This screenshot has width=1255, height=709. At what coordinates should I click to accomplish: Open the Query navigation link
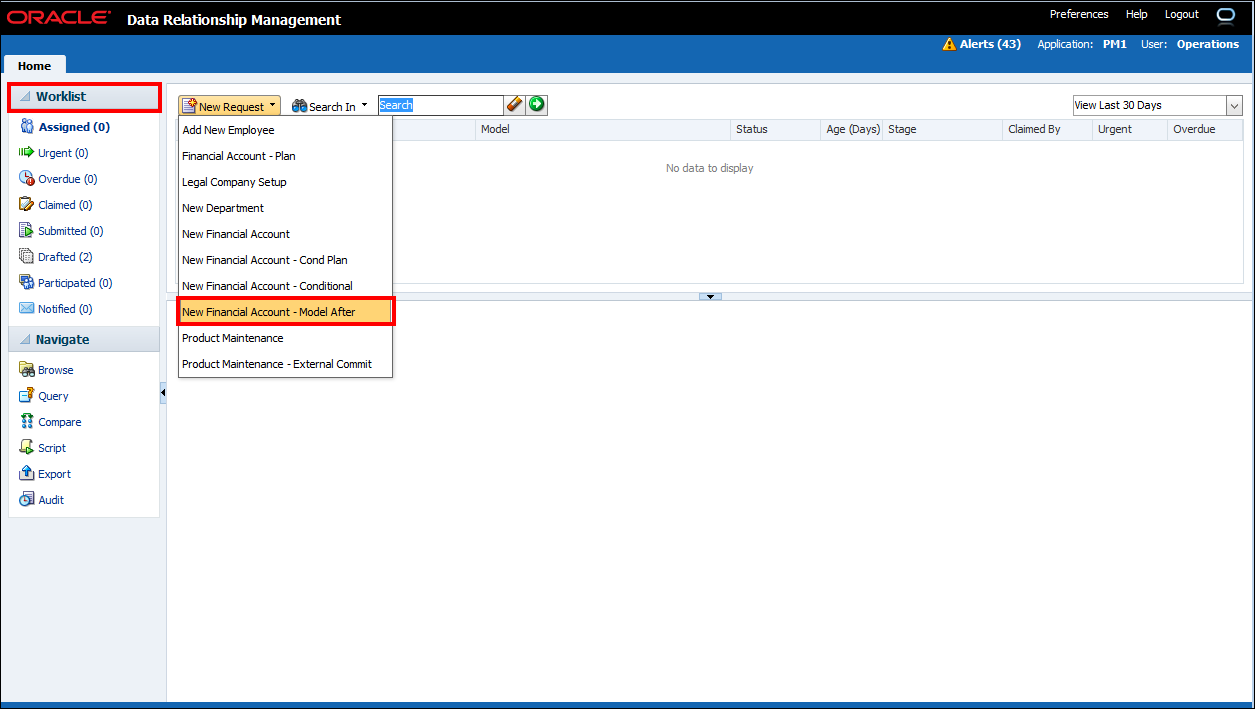(53, 396)
